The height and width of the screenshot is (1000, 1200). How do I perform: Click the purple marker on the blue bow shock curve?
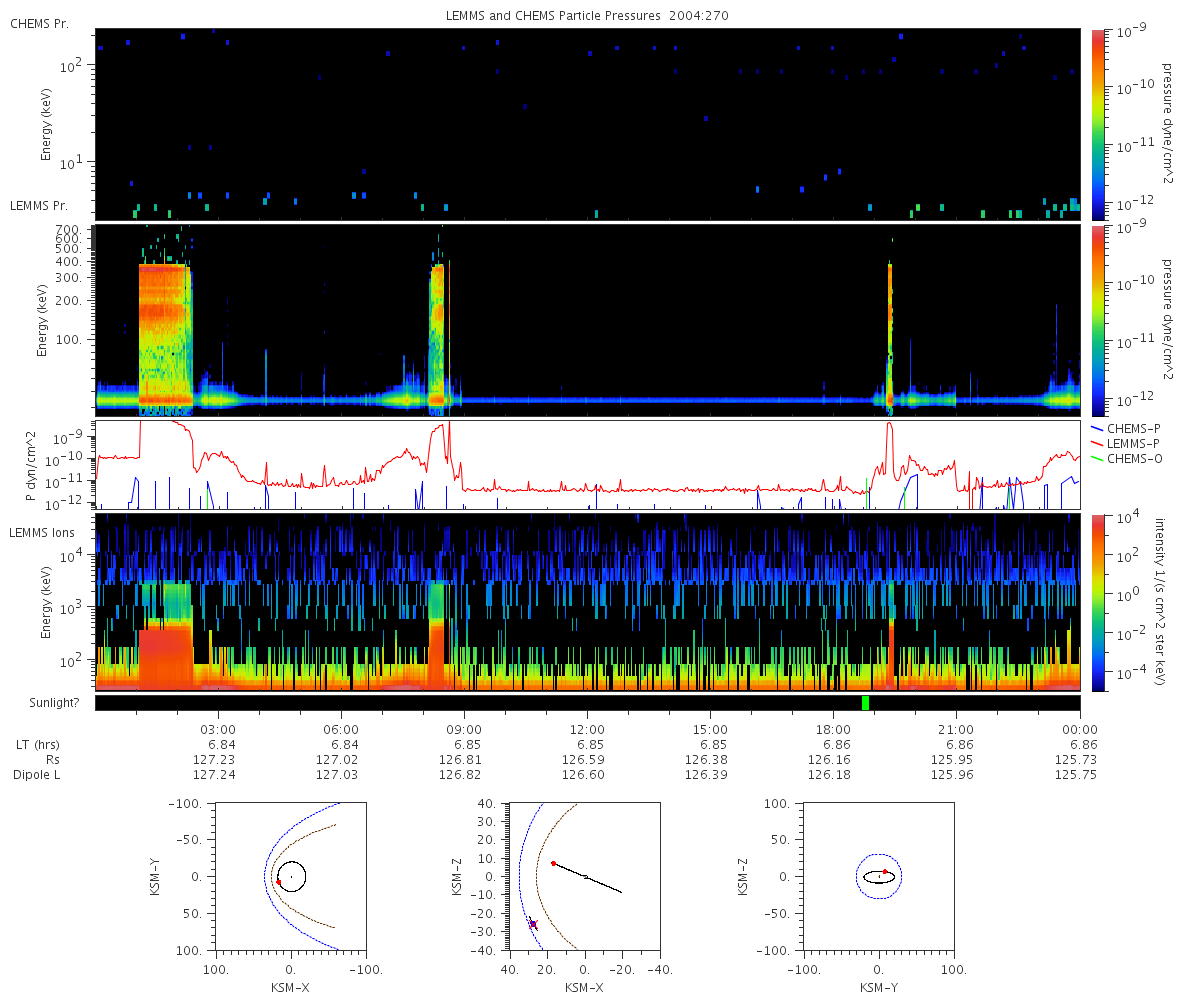point(533,925)
